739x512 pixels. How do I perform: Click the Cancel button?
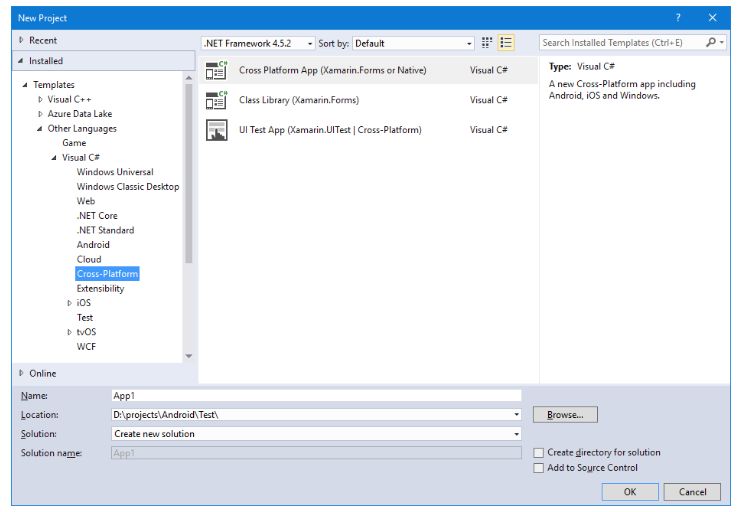pyautogui.click(x=692, y=492)
